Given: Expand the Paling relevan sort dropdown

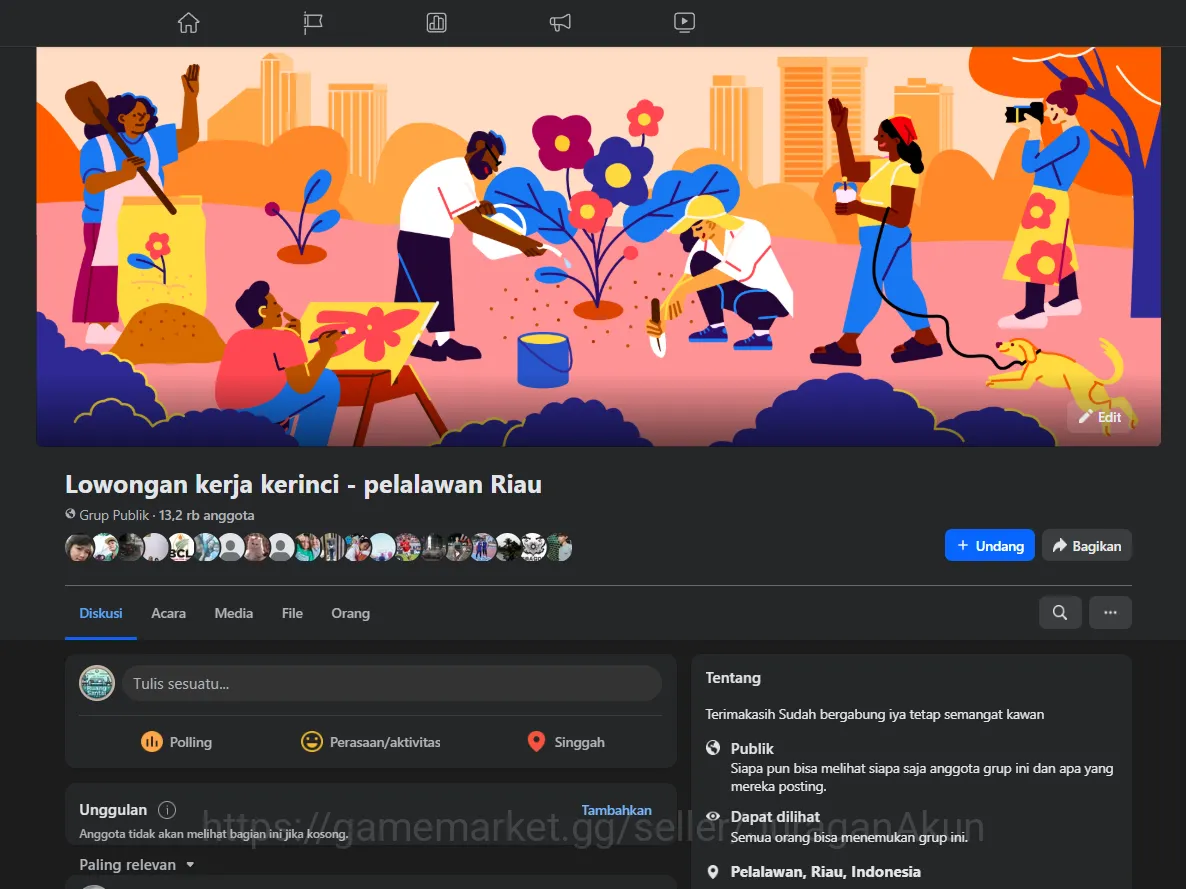Looking at the screenshot, I should (x=137, y=864).
